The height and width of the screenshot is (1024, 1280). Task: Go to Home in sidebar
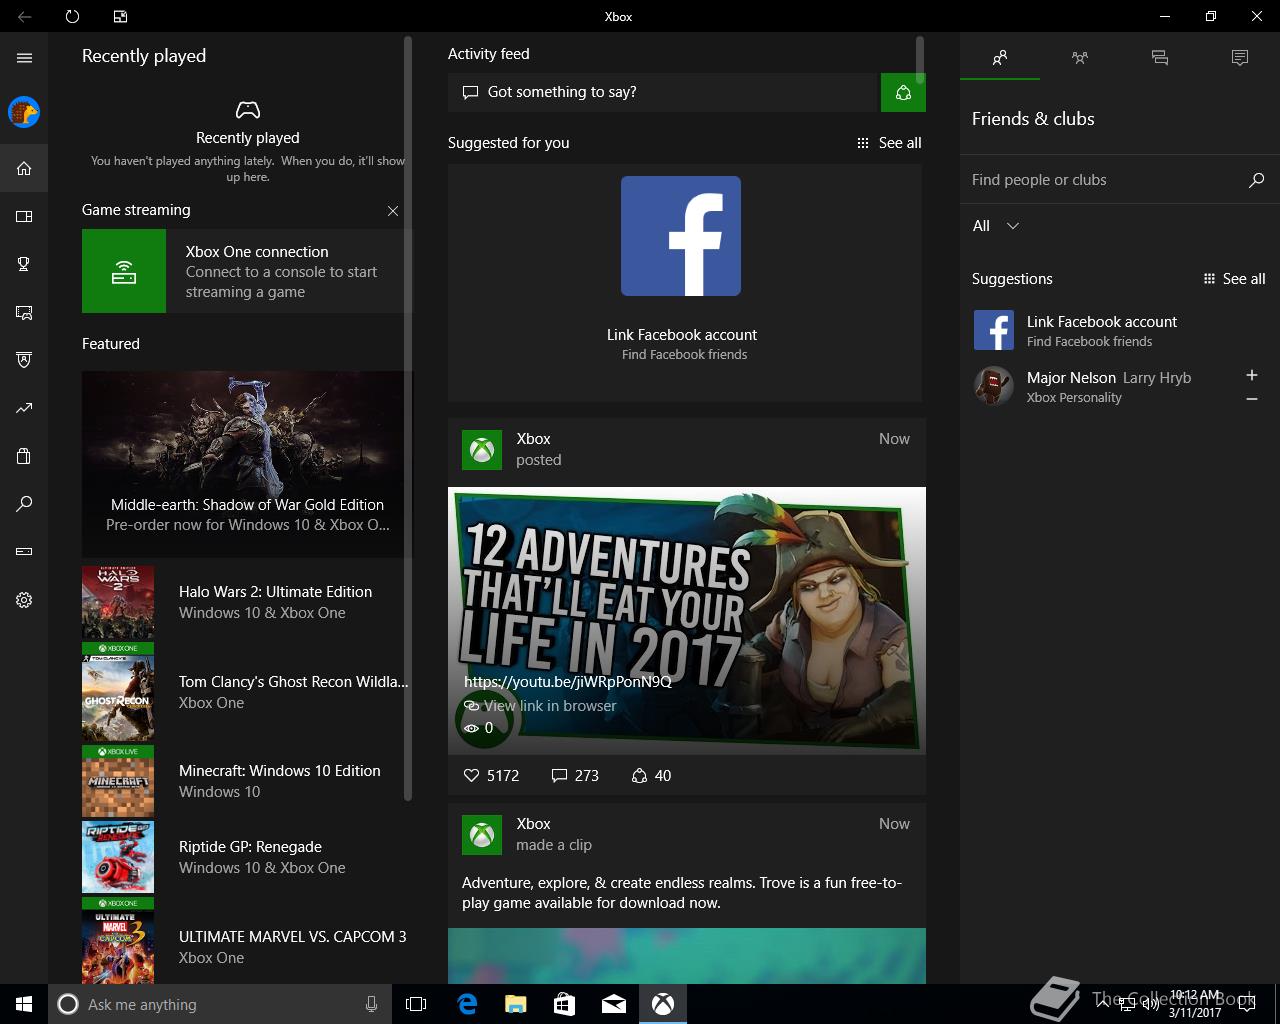[x=24, y=168]
